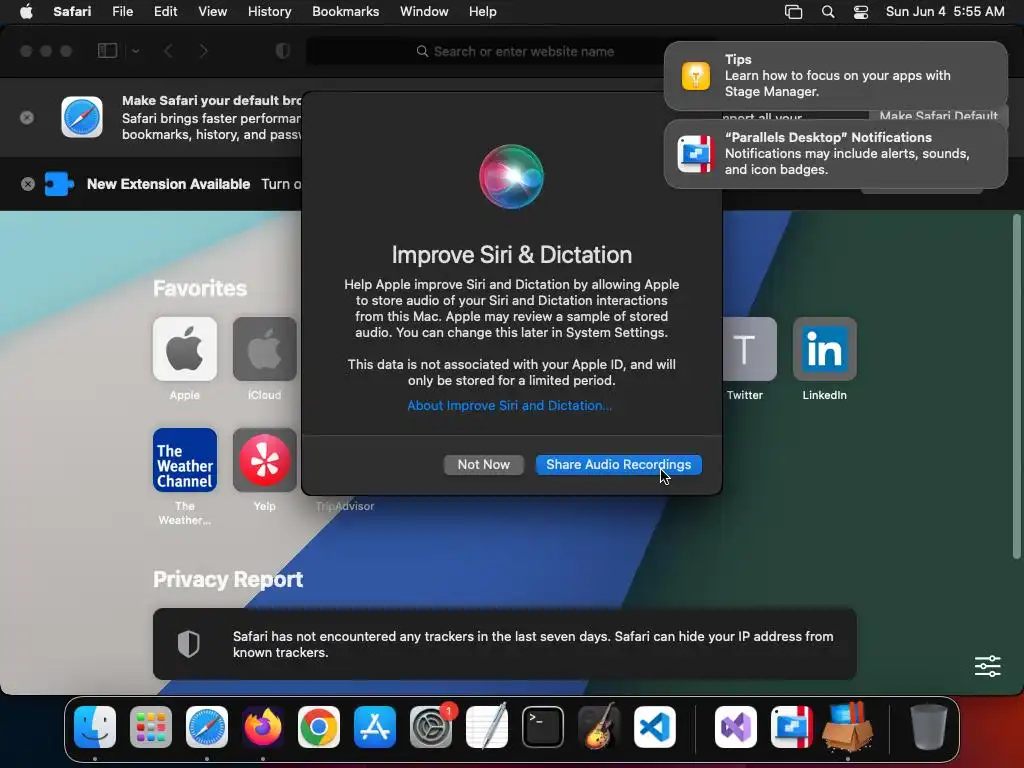Click Make Safari Default button
This screenshot has width=1024, height=768.
coord(938,116)
